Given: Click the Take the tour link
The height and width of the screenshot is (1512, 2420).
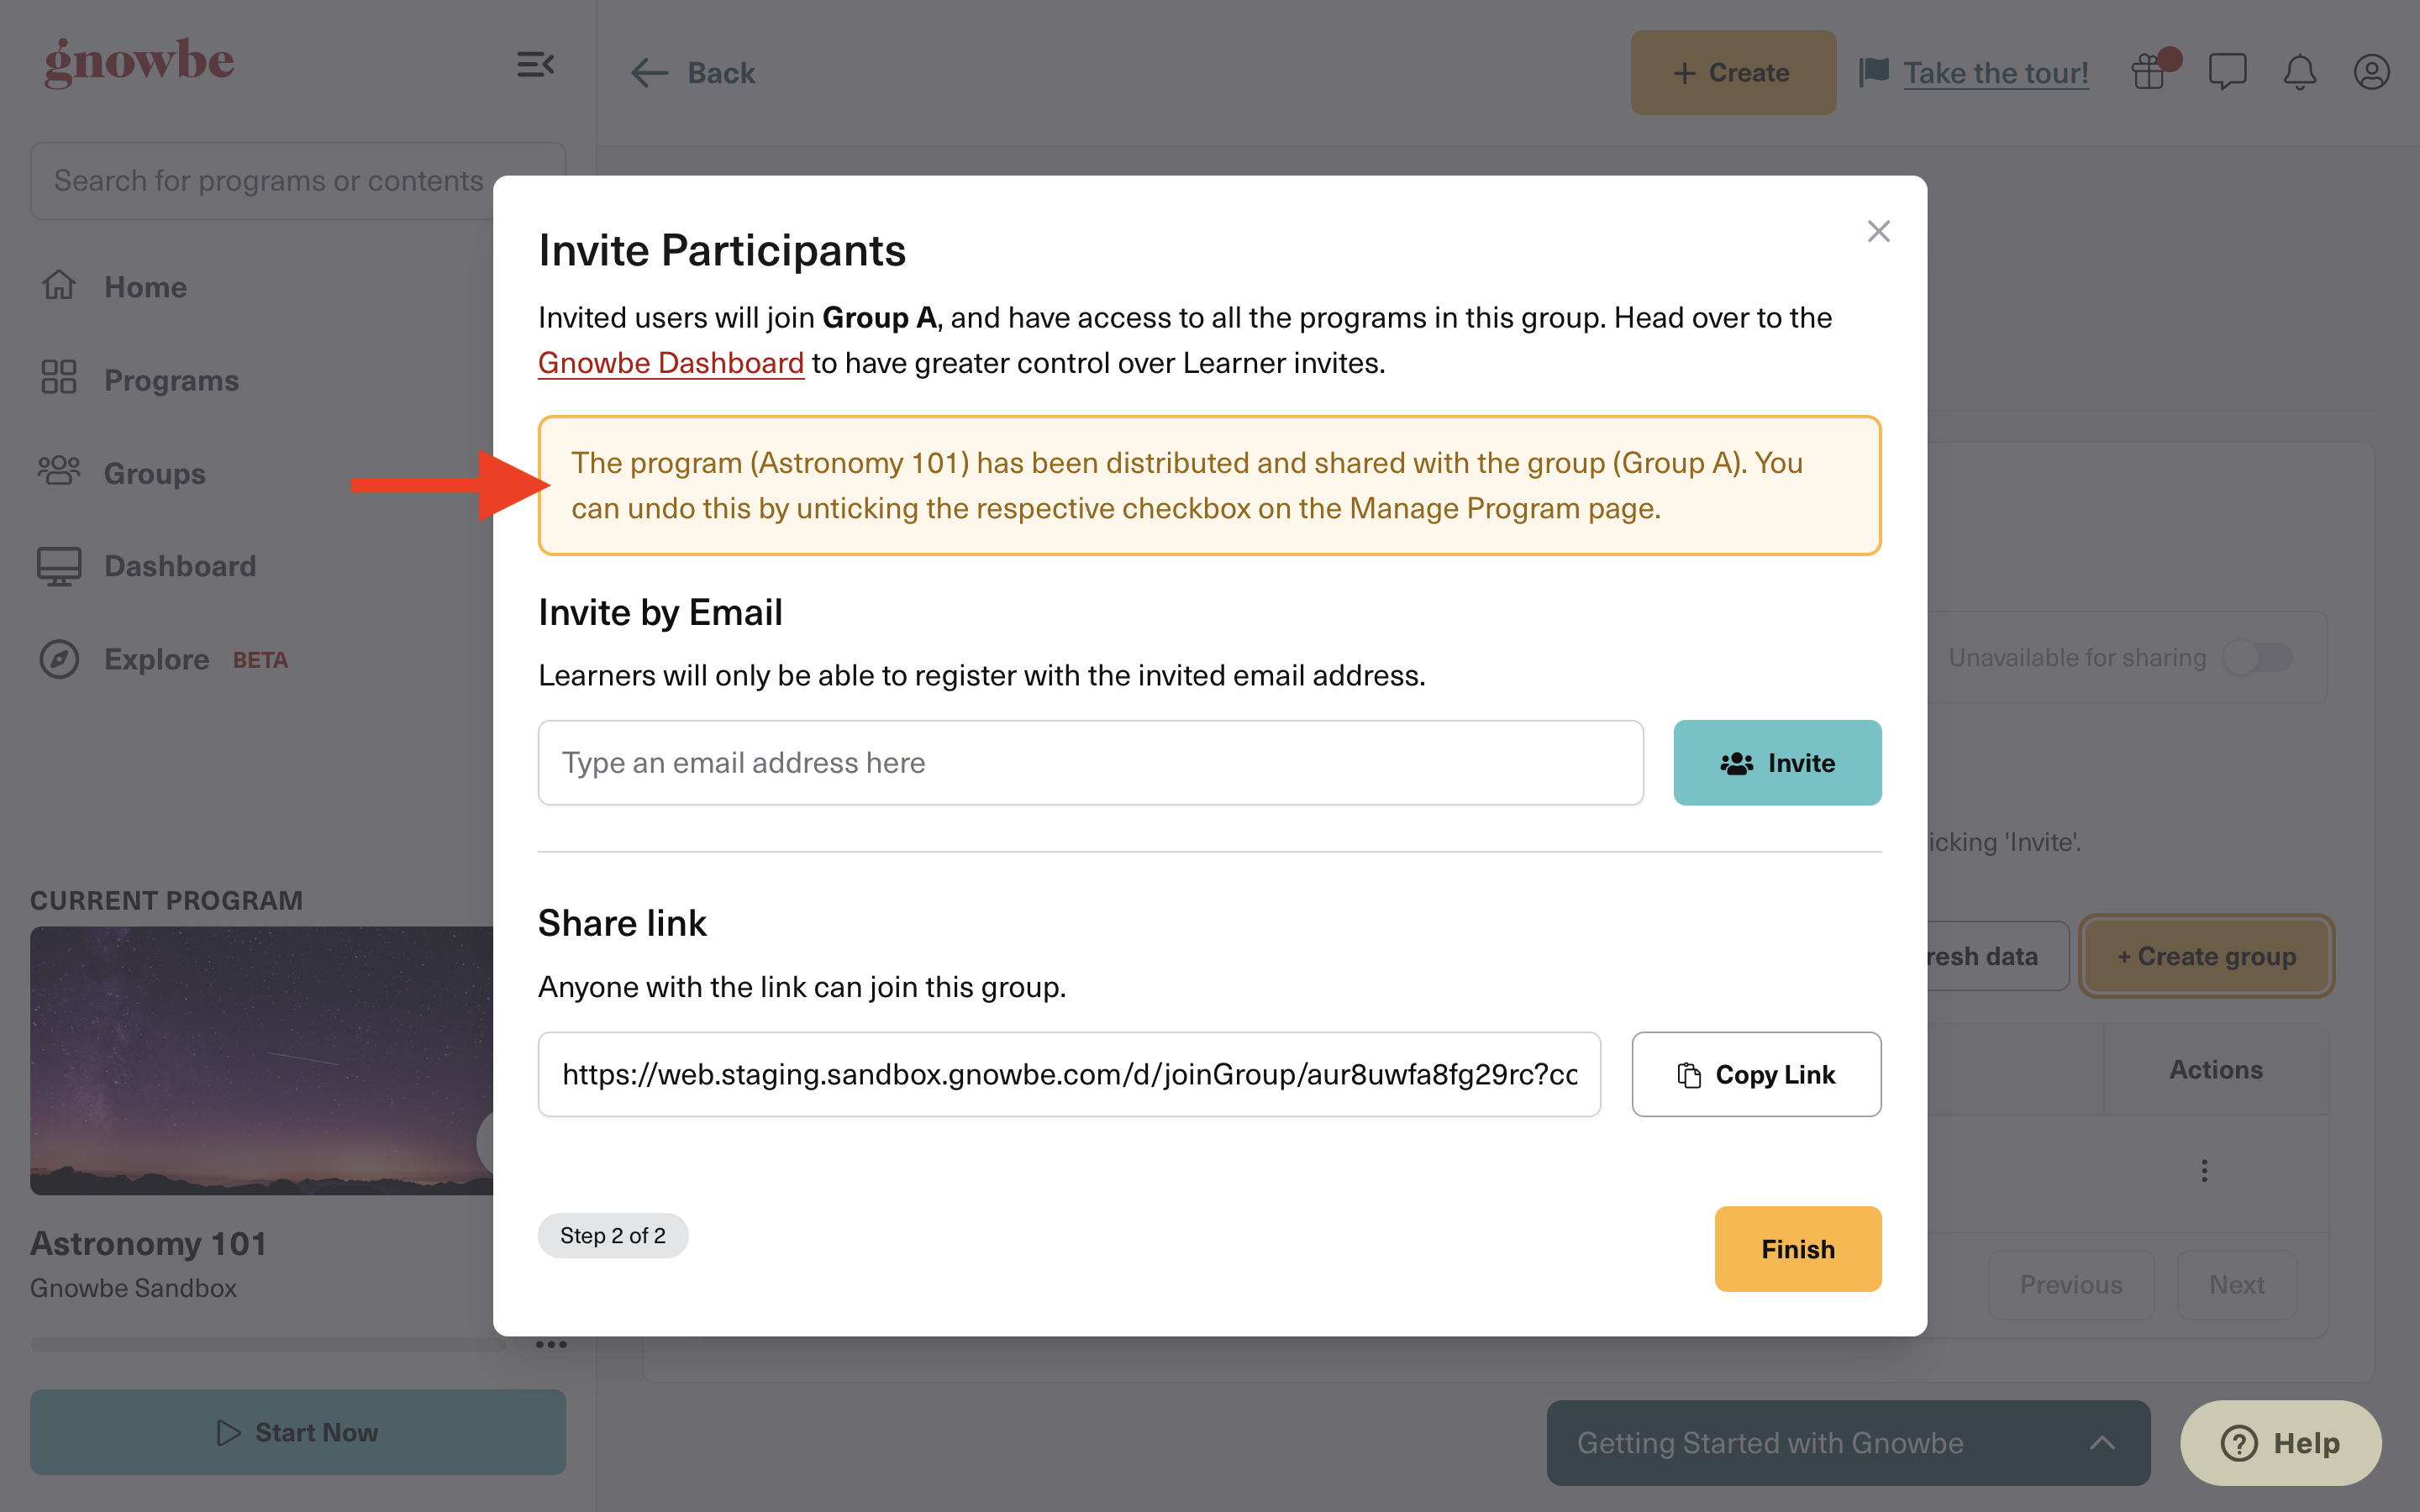Looking at the screenshot, I should (1995, 72).
